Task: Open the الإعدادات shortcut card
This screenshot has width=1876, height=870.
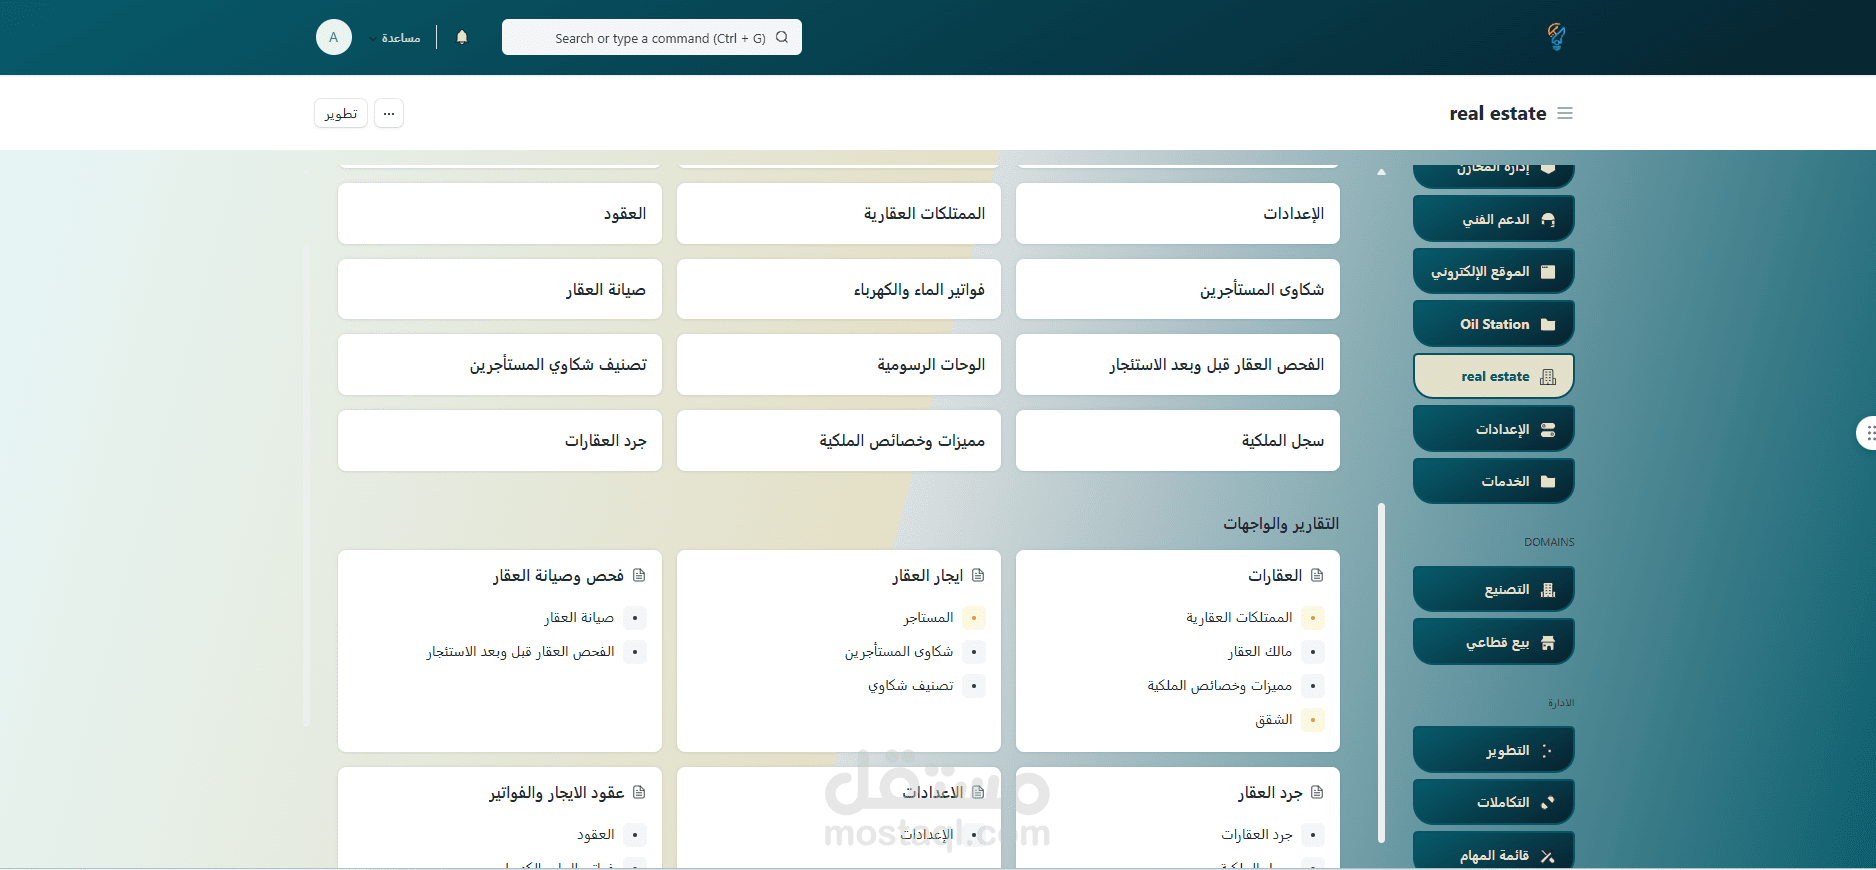Action: click(x=1178, y=213)
